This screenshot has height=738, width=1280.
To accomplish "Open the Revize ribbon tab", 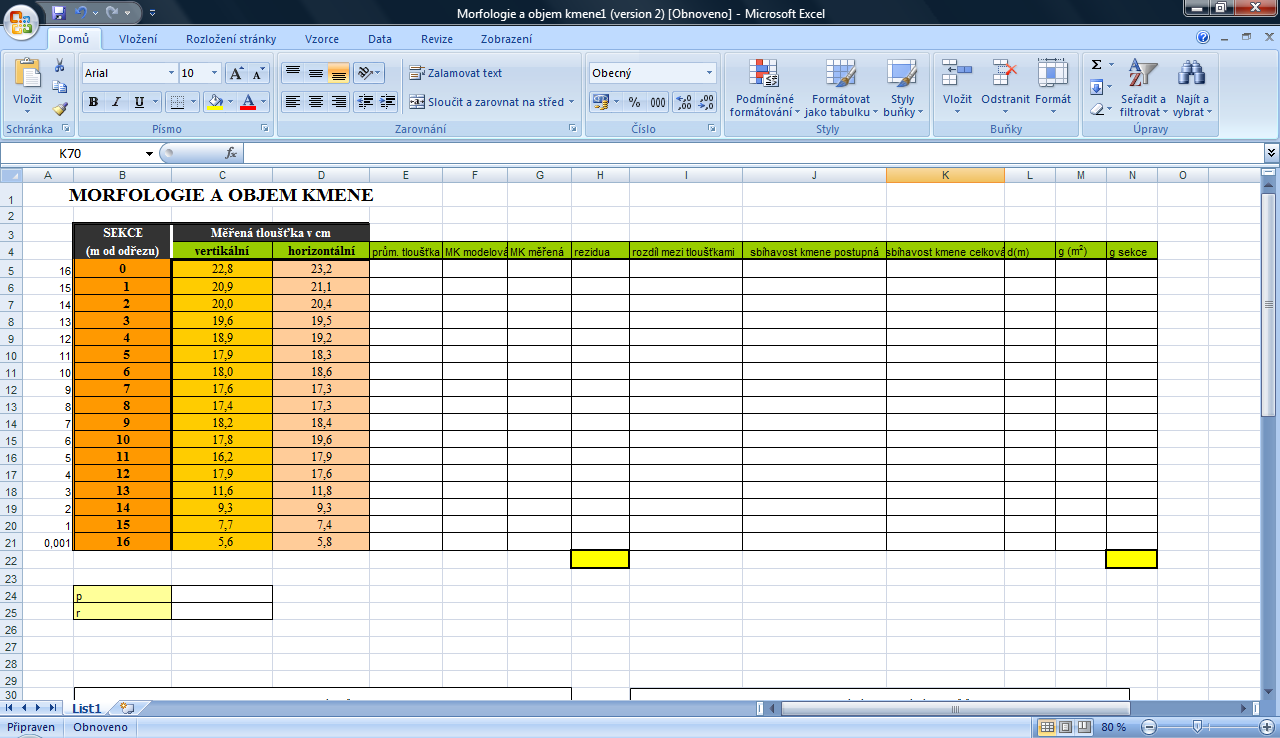I will point(437,39).
